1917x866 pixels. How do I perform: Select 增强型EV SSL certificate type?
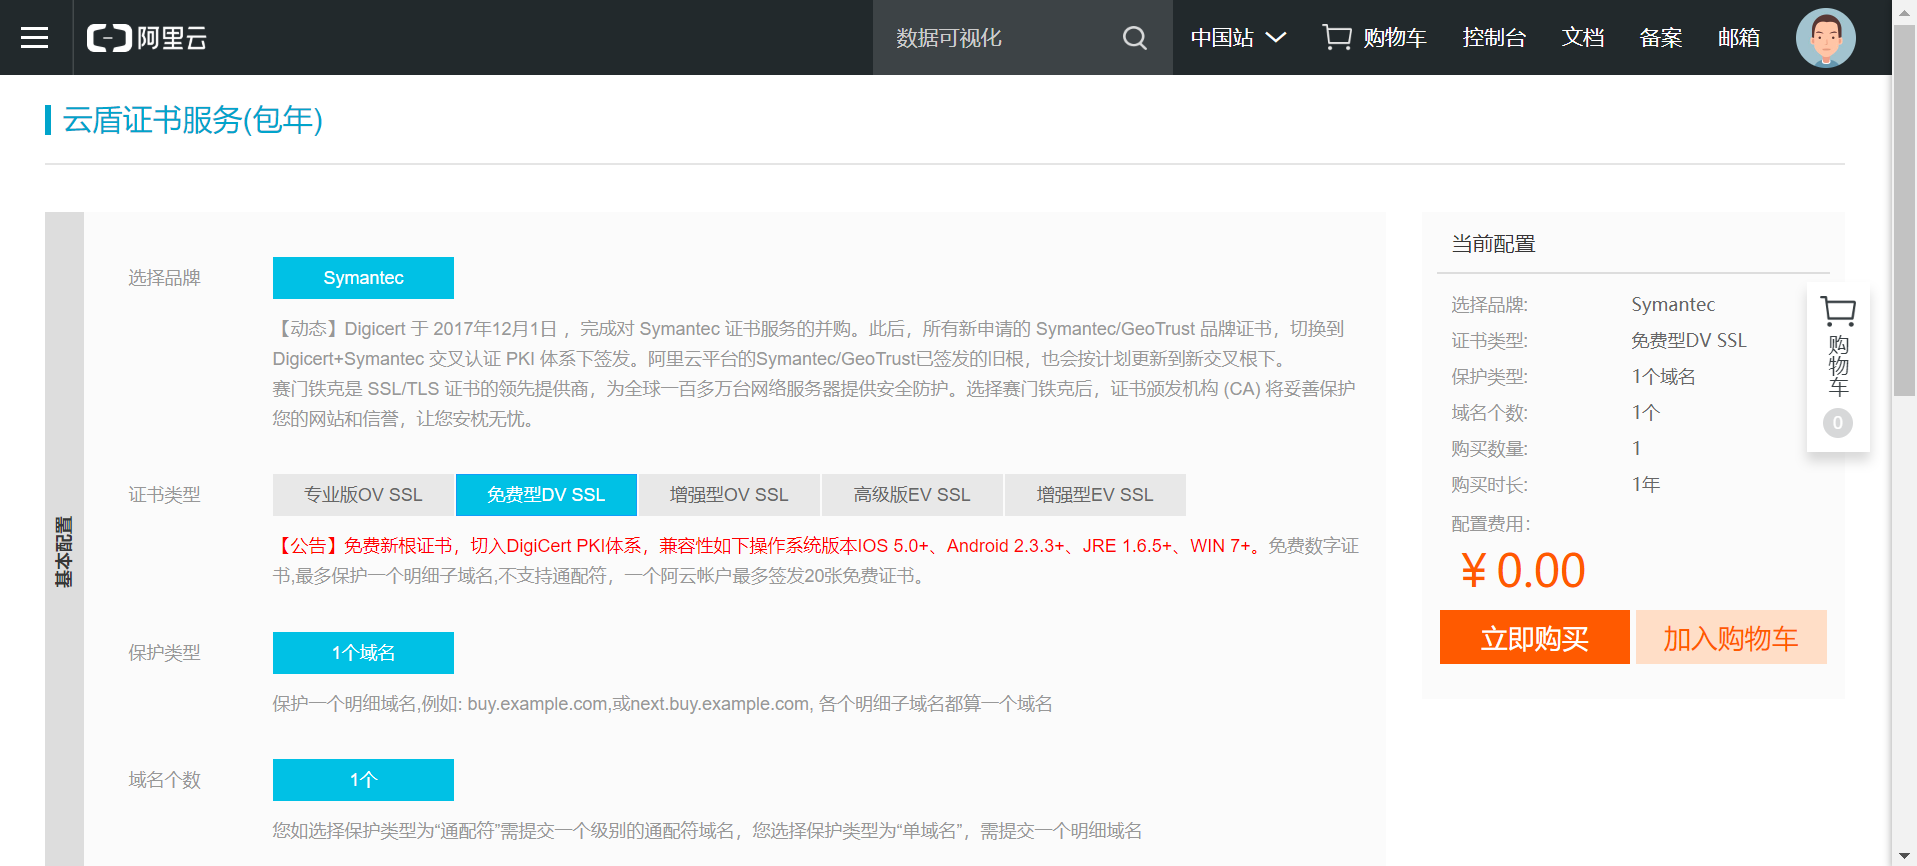[1095, 495]
